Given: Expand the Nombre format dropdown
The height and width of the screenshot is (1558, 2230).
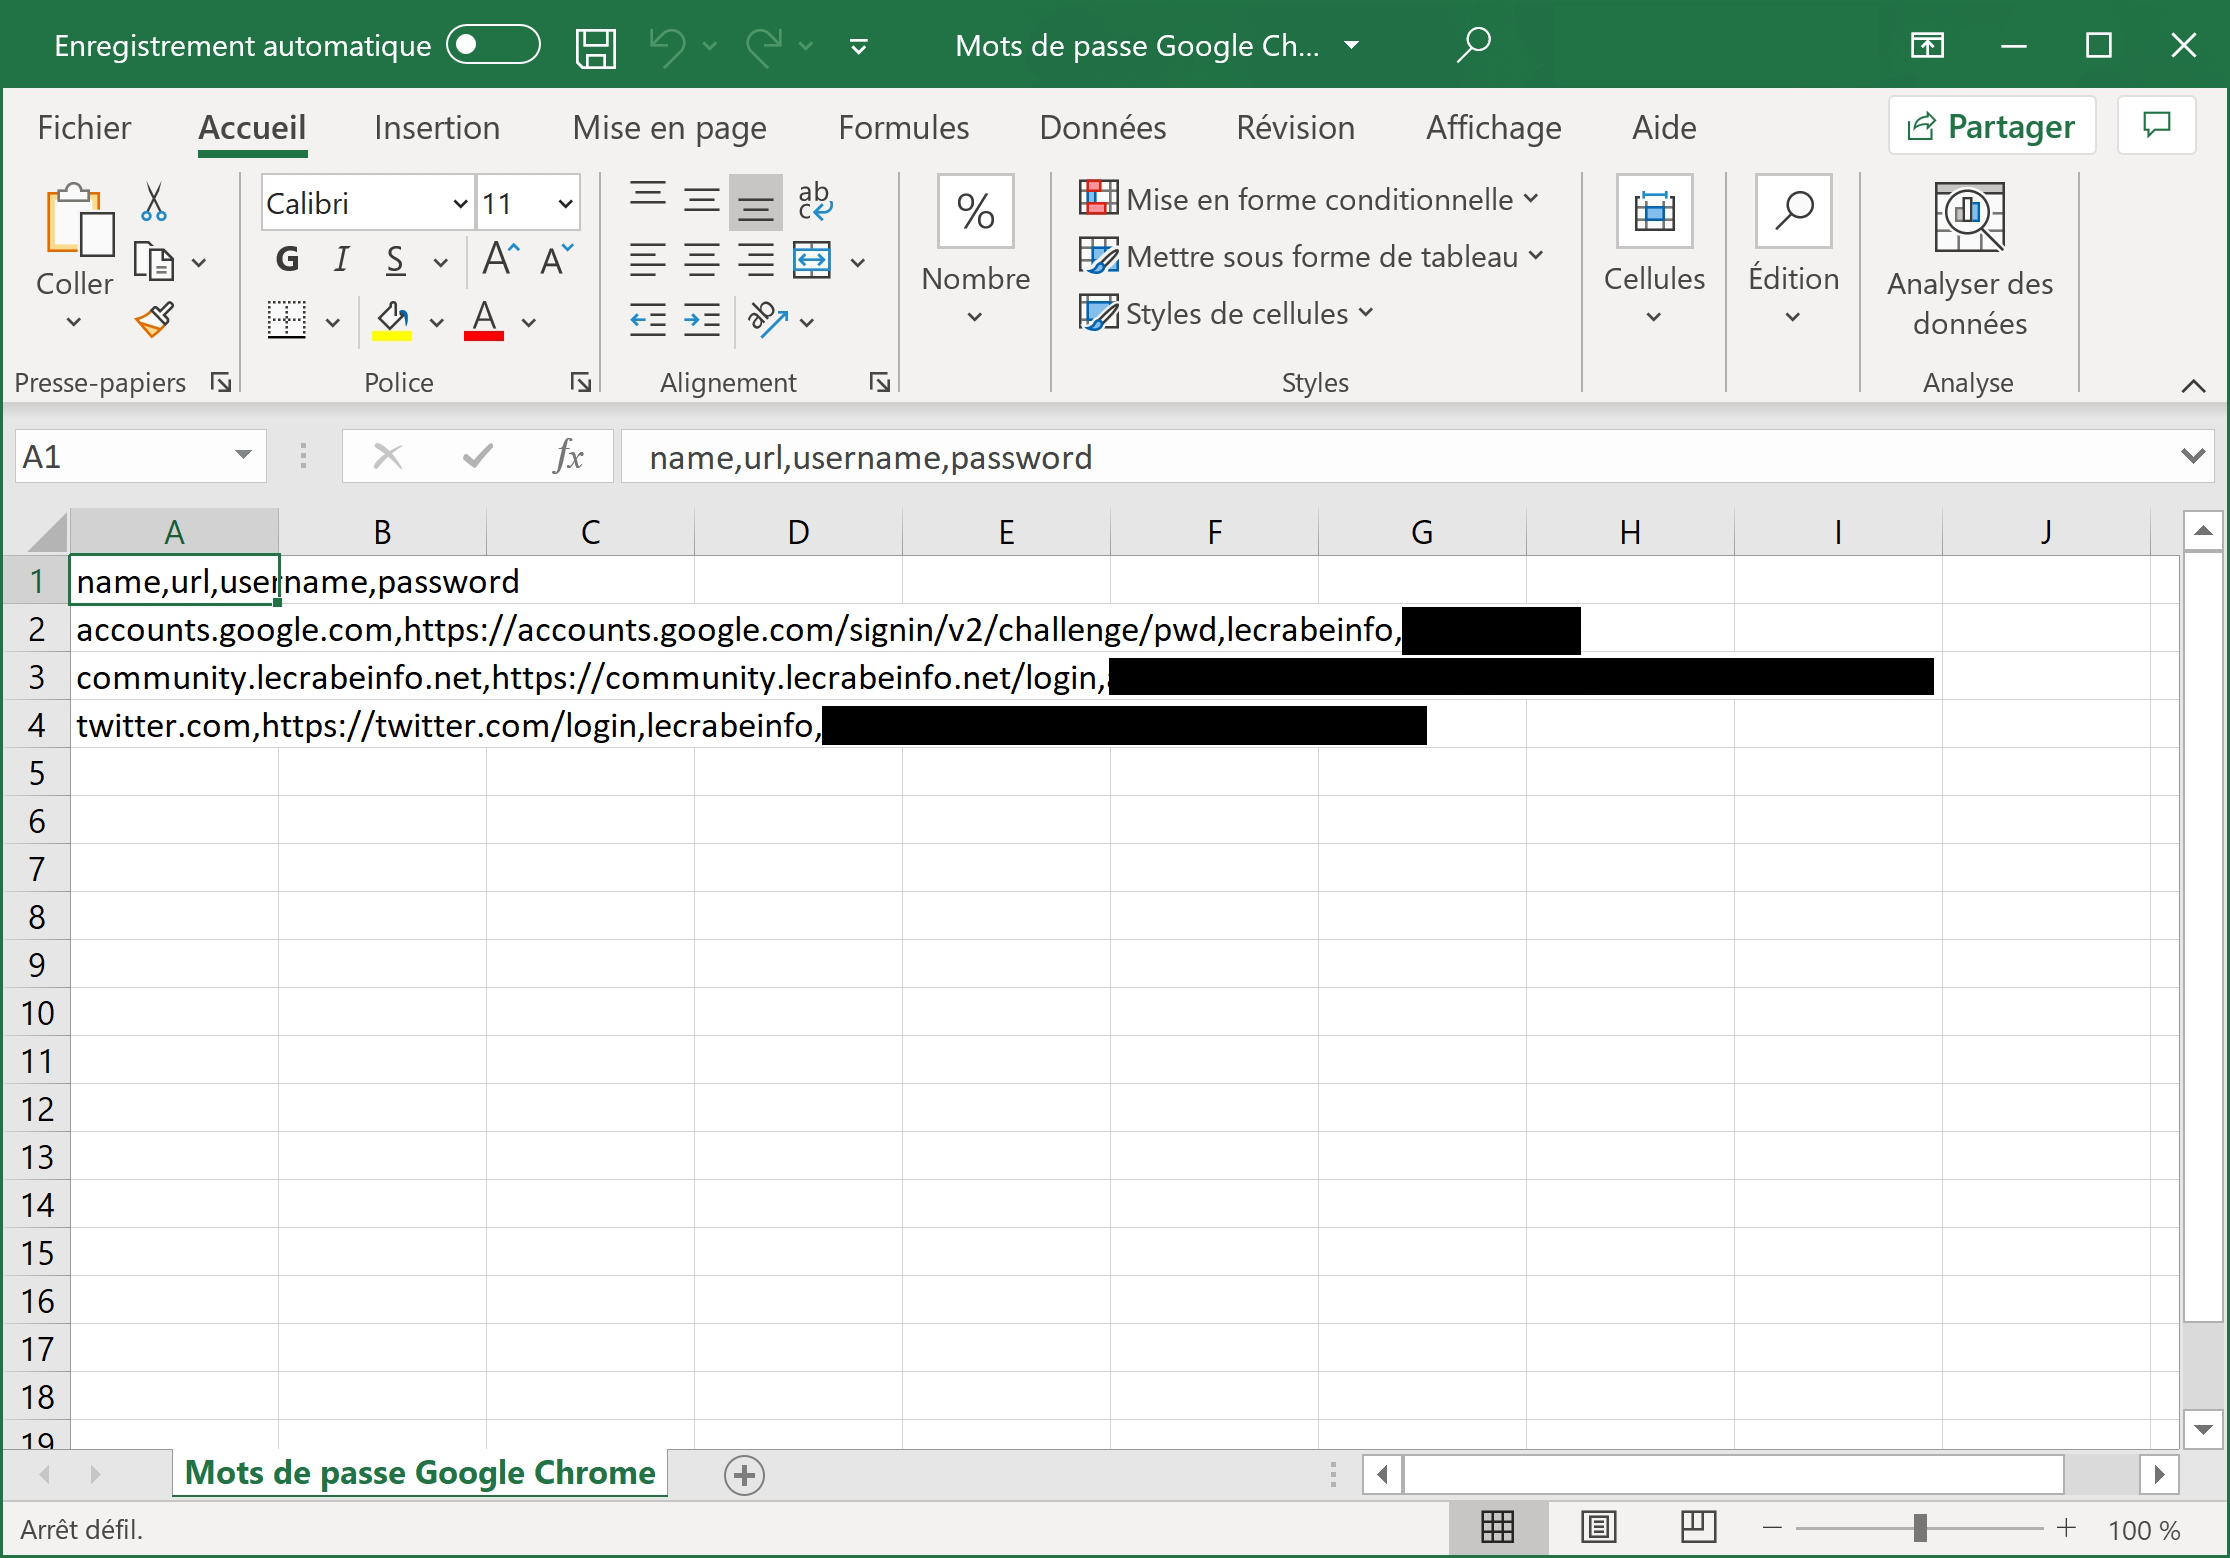Looking at the screenshot, I should (975, 318).
